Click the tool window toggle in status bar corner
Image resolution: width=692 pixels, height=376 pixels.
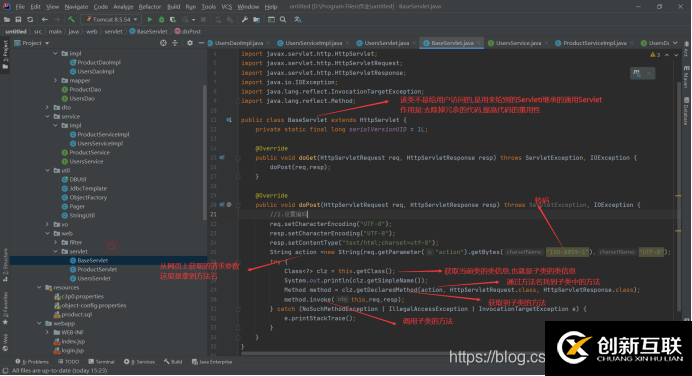(5, 371)
